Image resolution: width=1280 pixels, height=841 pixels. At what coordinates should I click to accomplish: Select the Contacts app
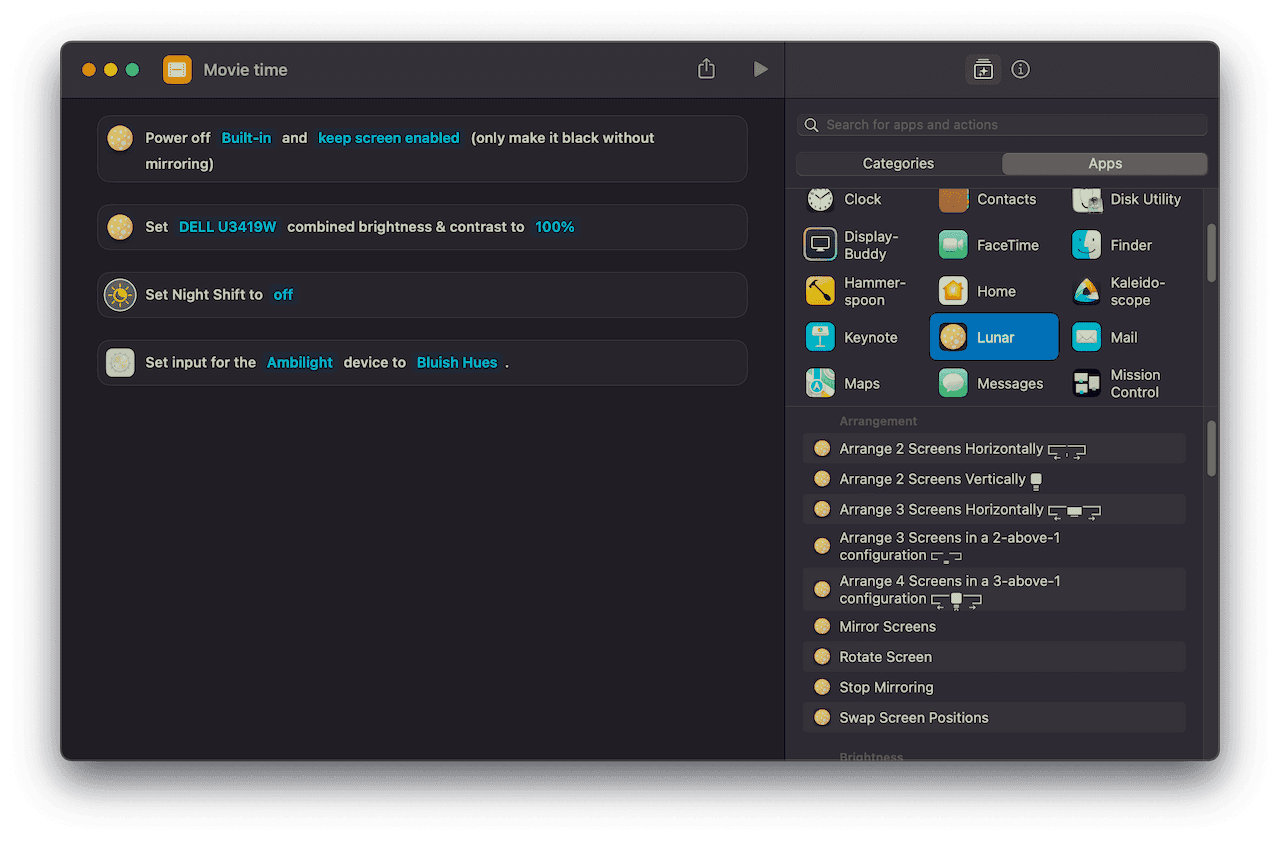pos(987,199)
